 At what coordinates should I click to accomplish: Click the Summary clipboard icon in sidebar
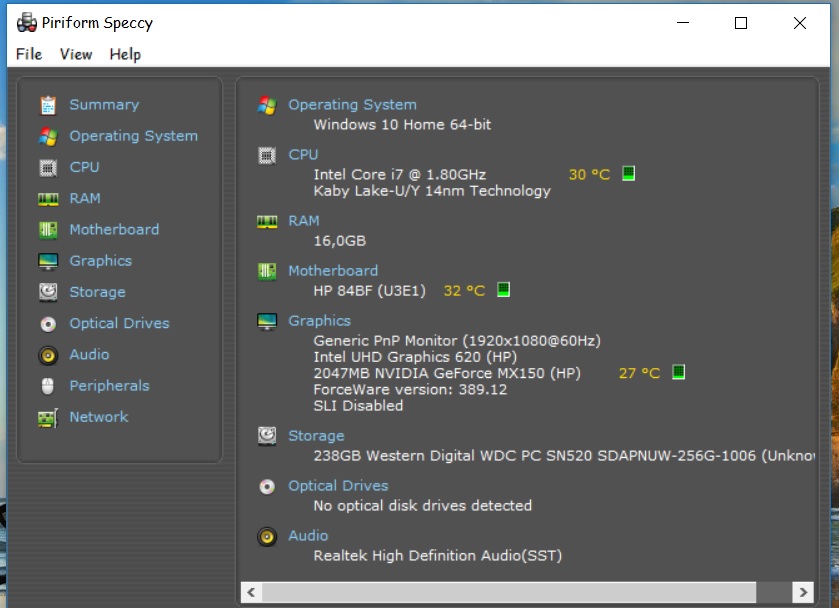(x=48, y=105)
